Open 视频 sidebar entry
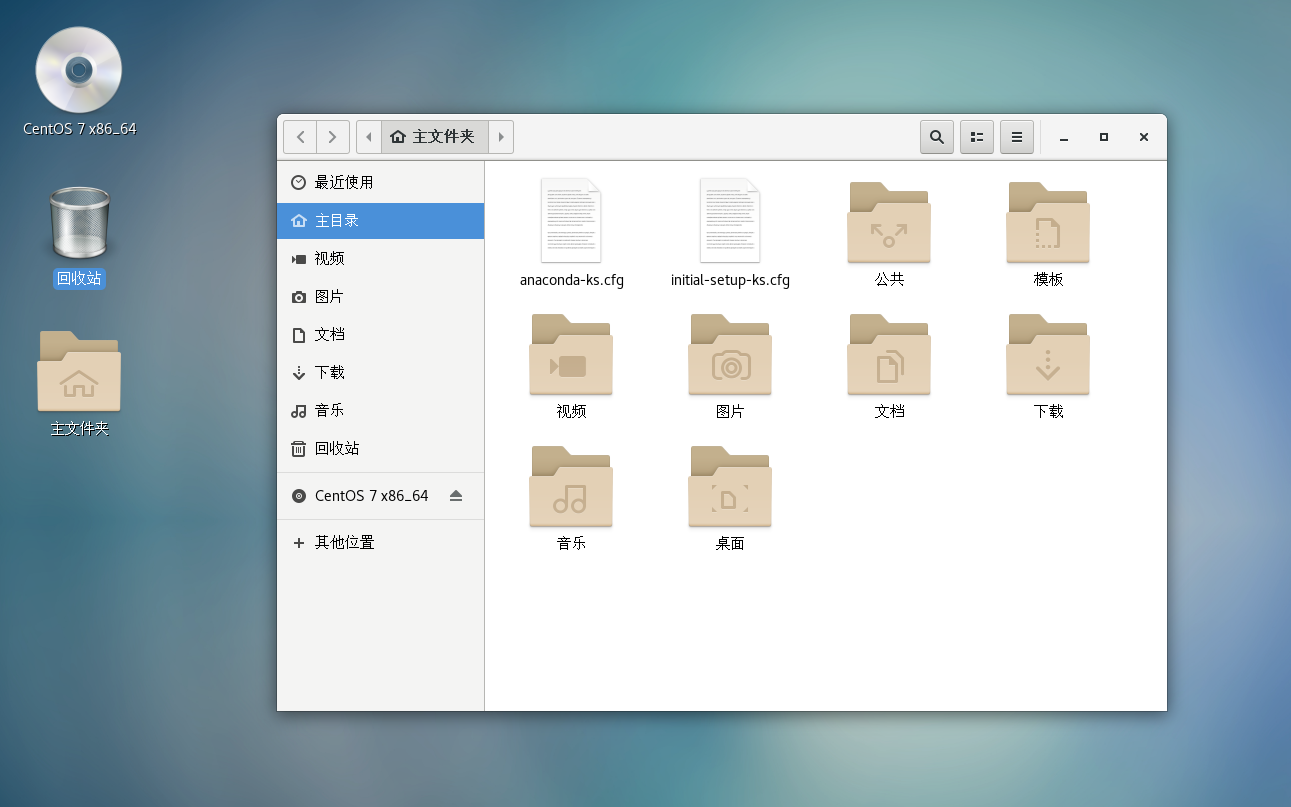This screenshot has height=807, width=1291. tap(380, 258)
